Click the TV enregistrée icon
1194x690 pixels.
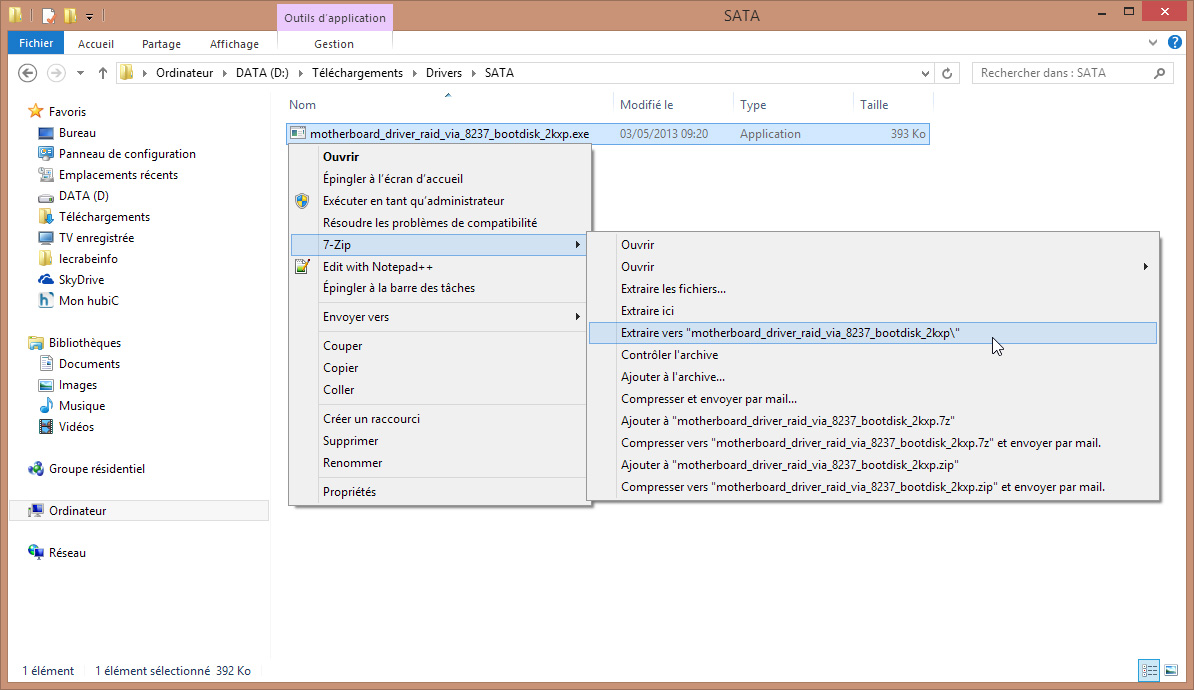[x=46, y=238]
